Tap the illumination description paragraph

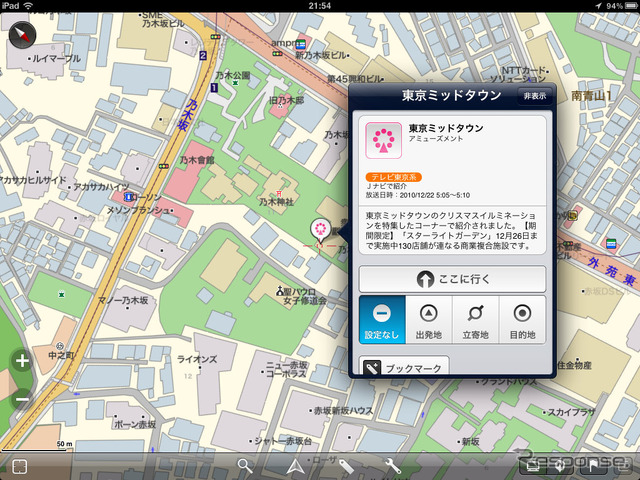point(452,231)
